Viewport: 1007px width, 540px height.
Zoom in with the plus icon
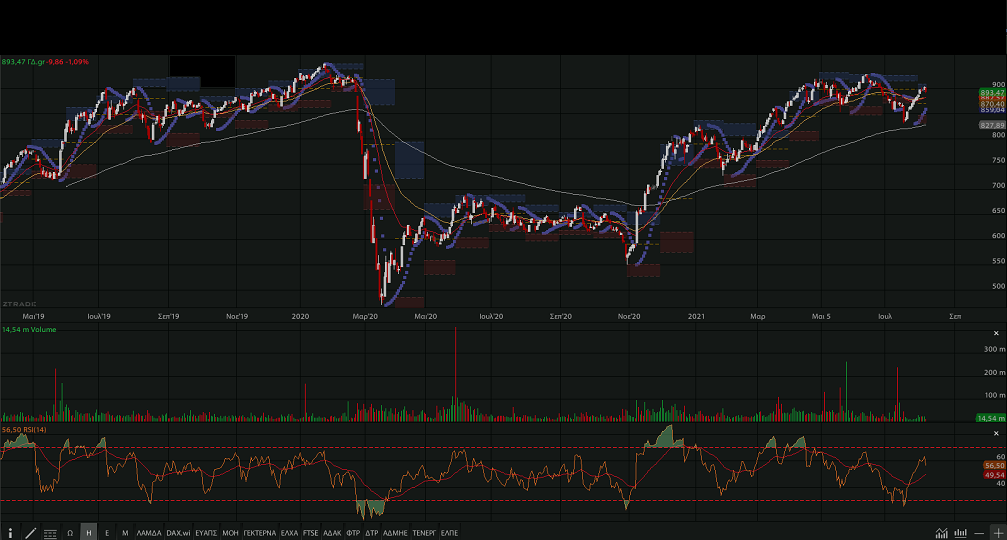coord(996,533)
